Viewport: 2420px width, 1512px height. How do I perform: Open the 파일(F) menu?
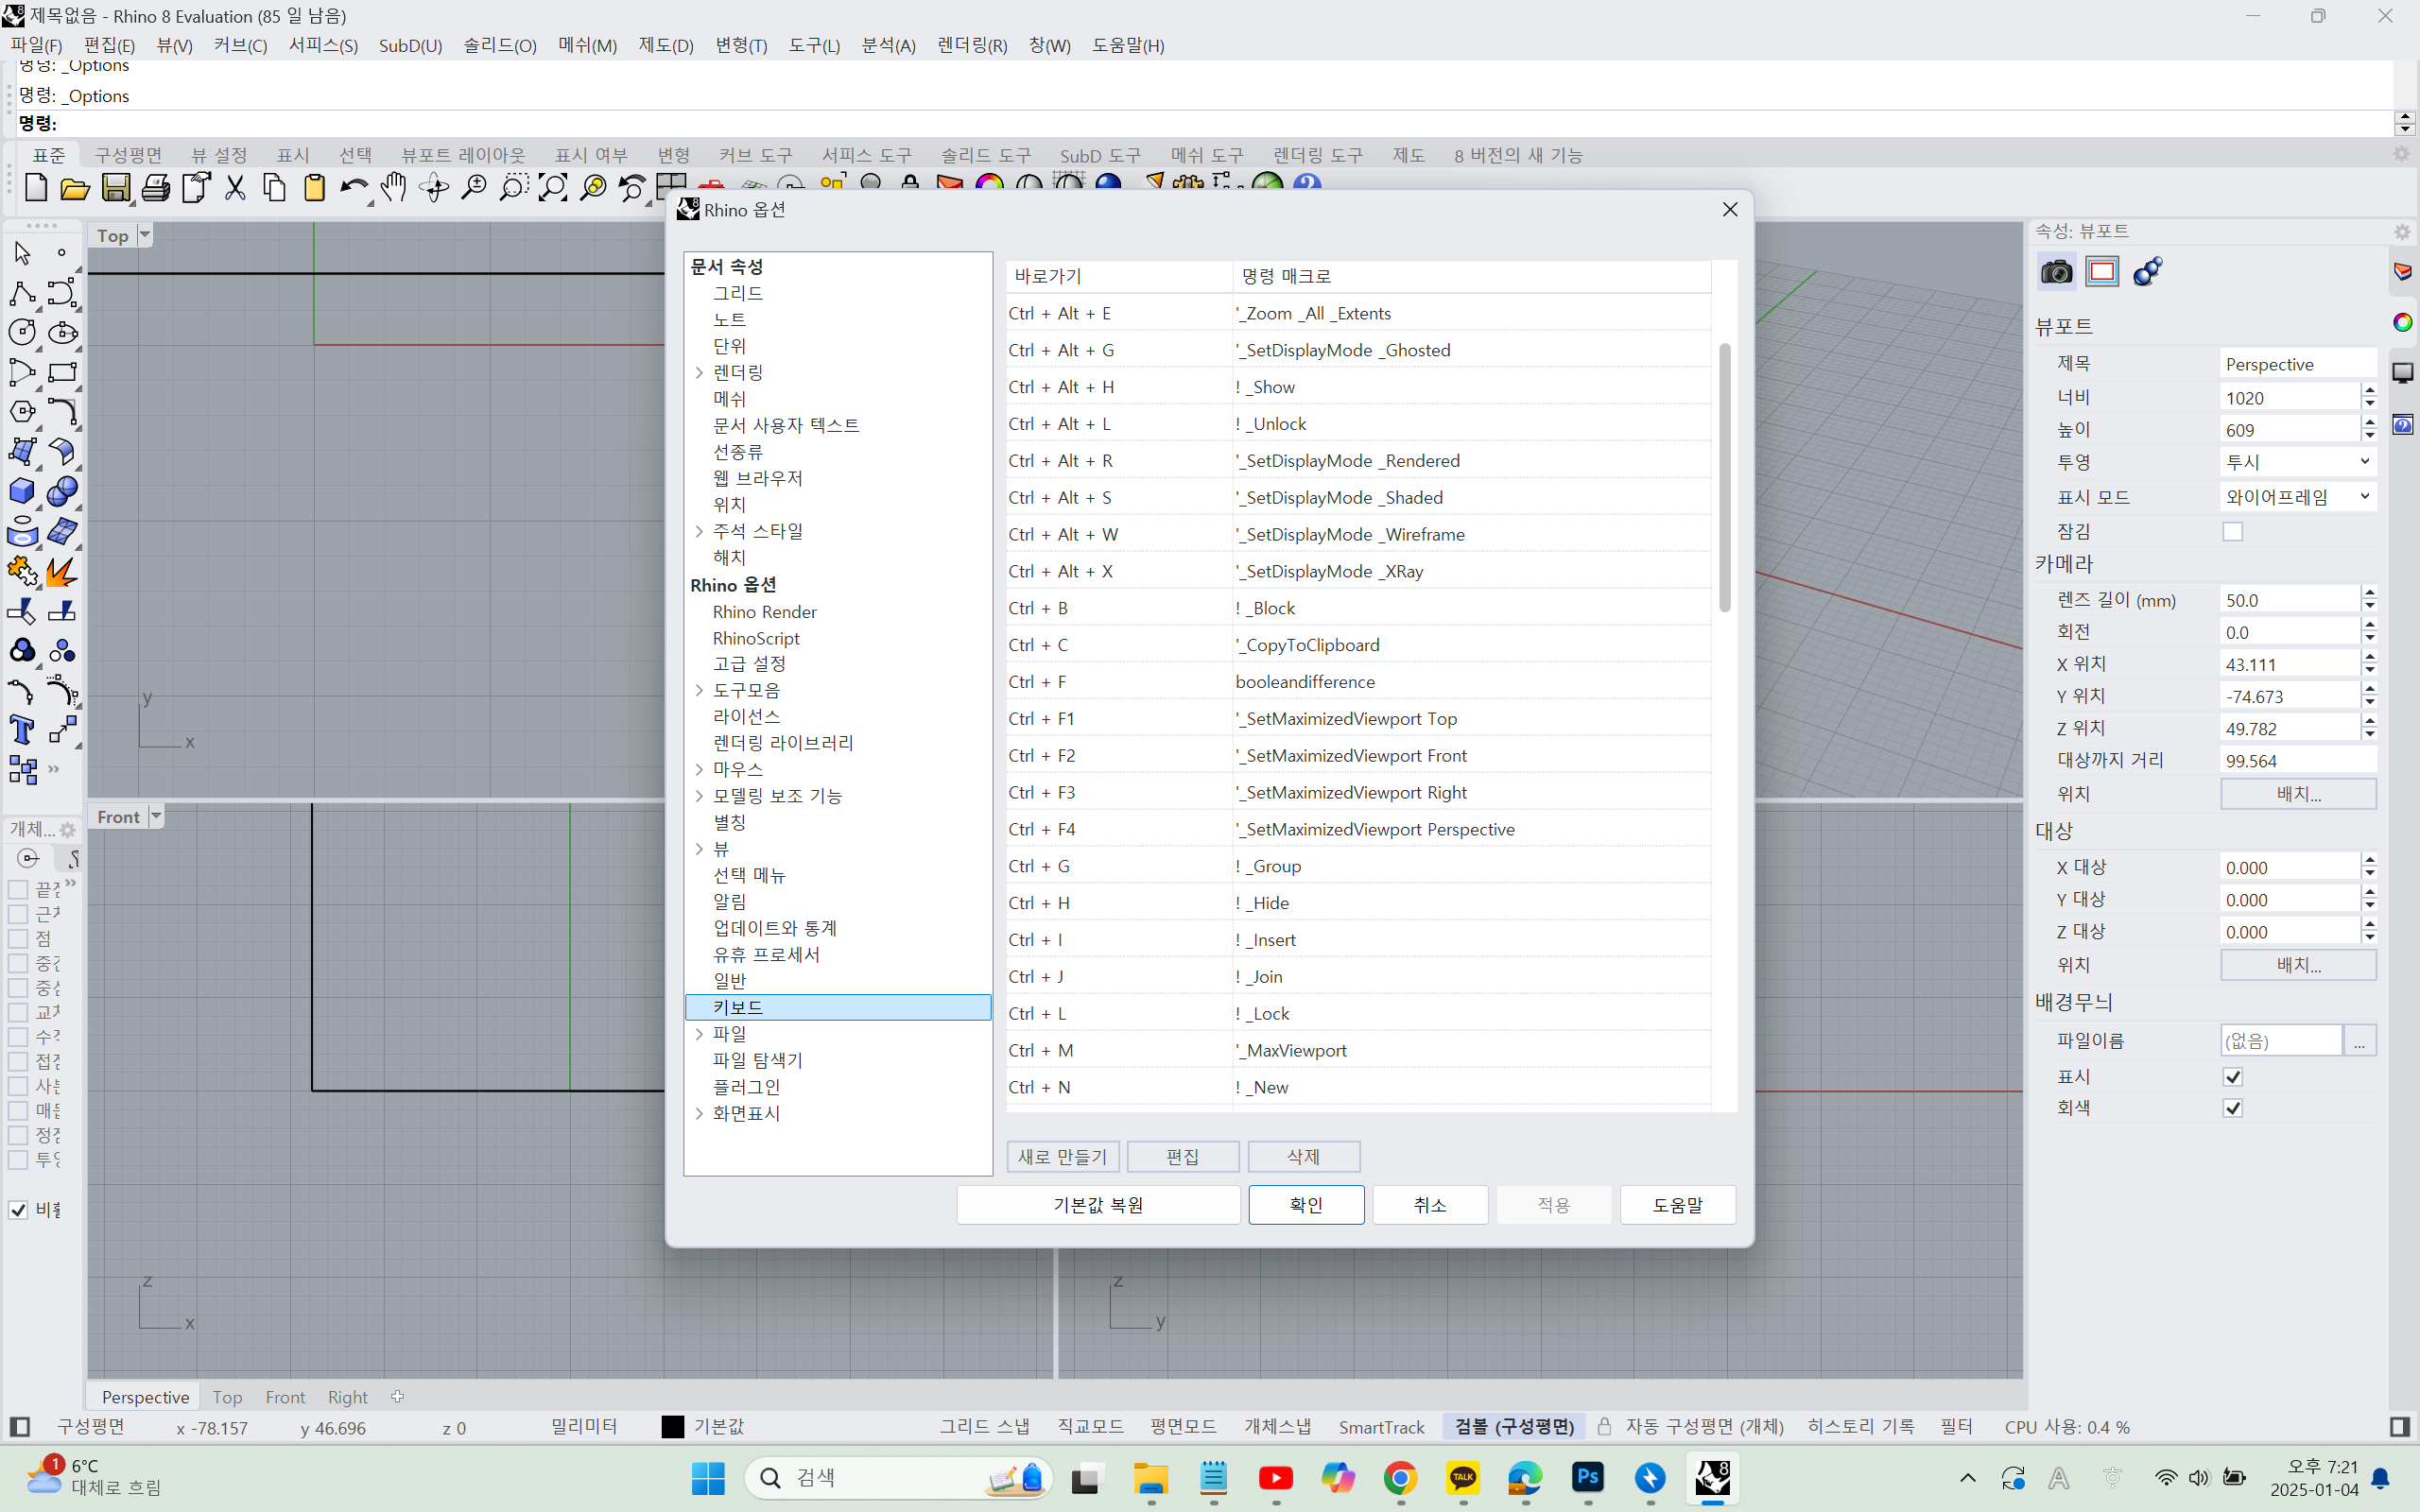coord(36,45)
